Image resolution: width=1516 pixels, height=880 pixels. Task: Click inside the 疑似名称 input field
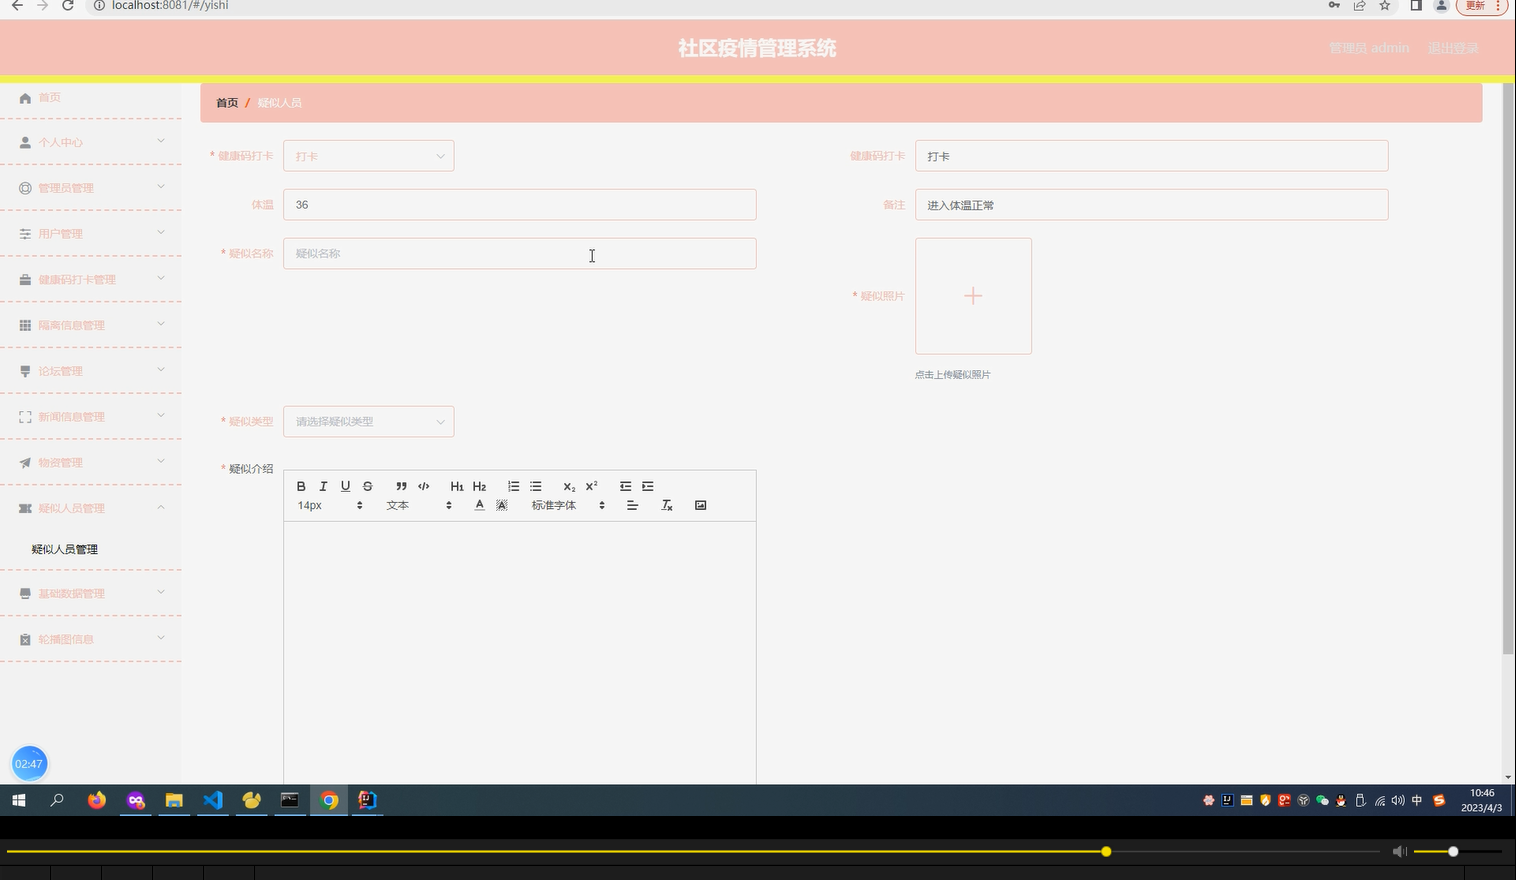click(519, 253)
